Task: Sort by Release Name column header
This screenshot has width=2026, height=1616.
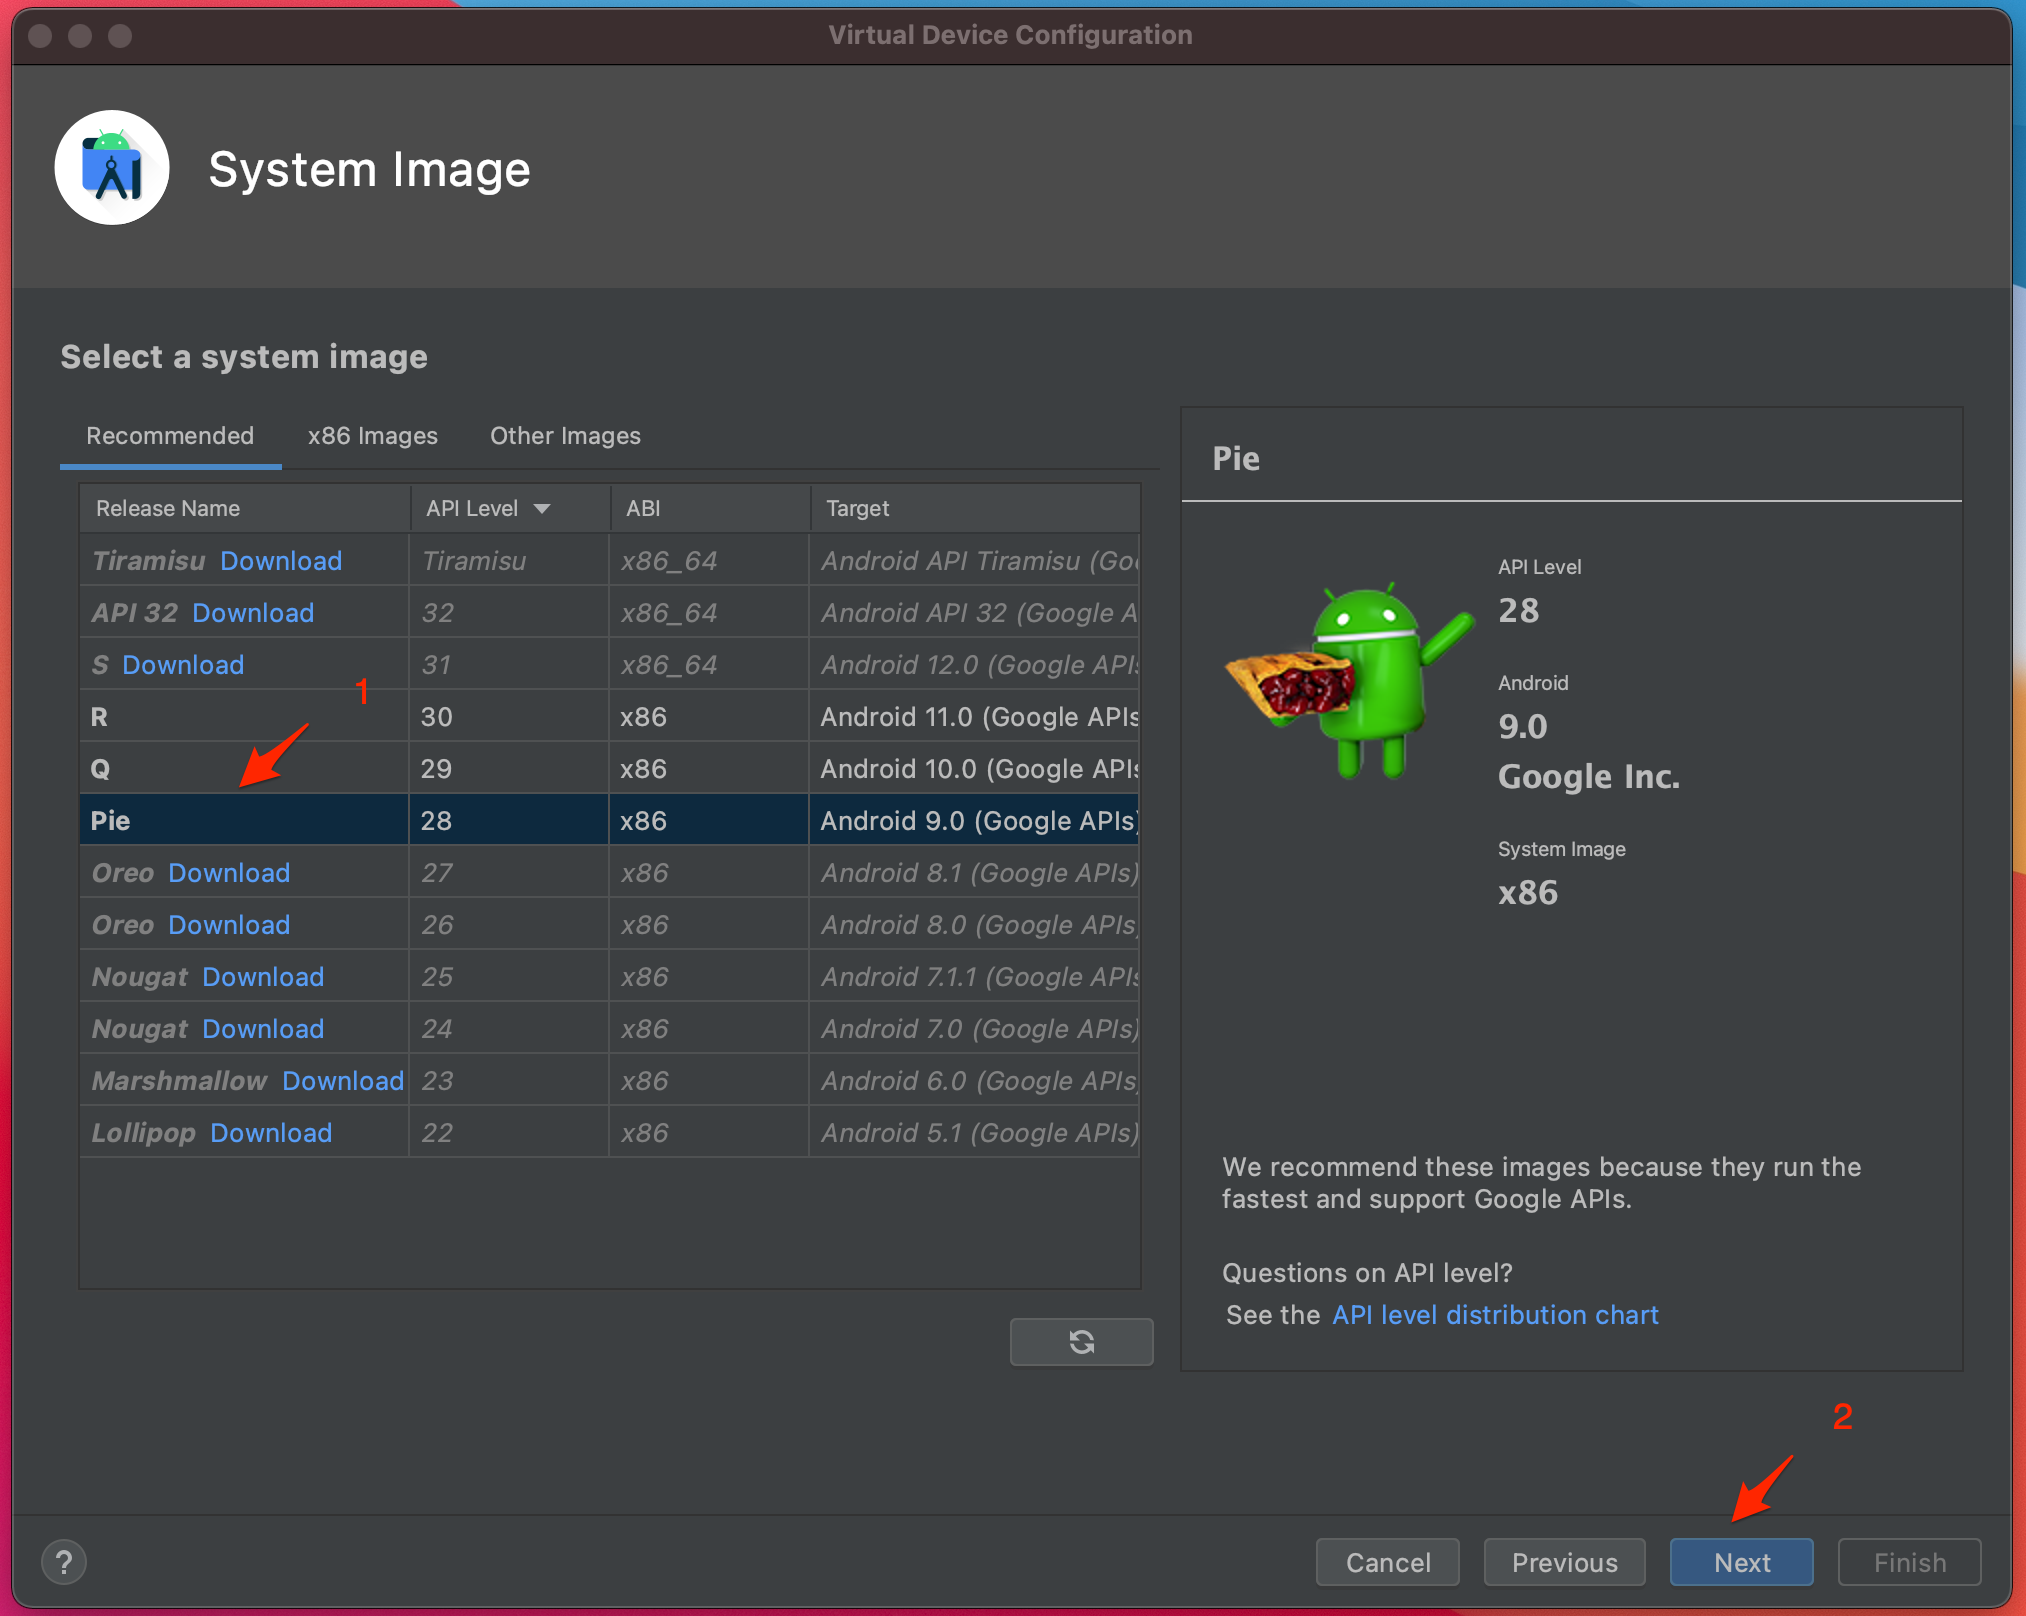Action: (168, 509)
